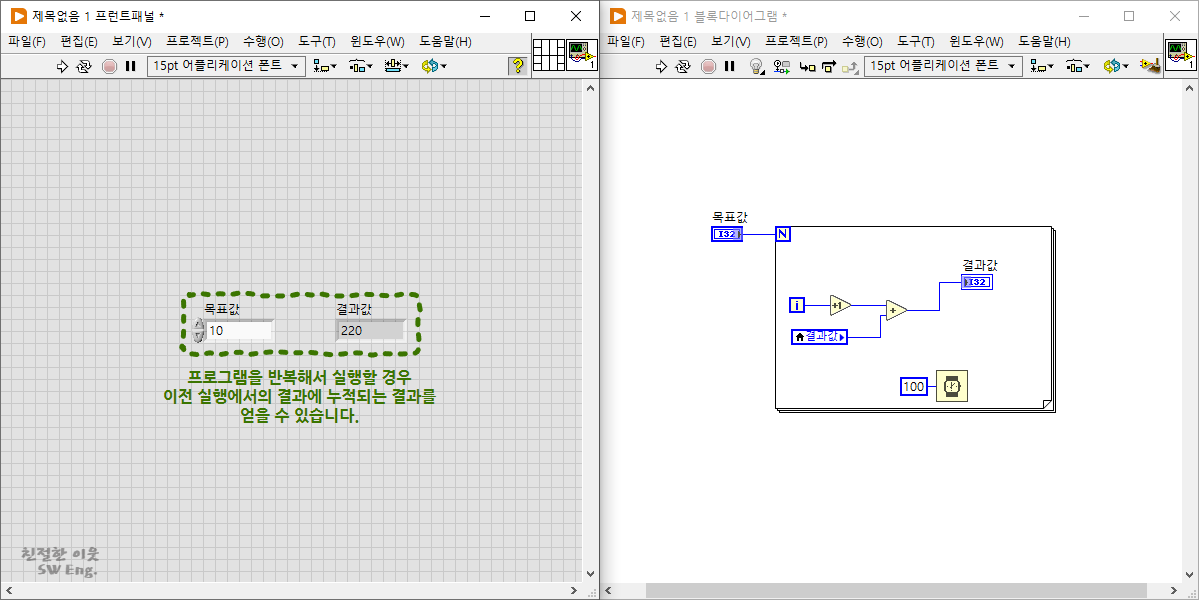Image resolution: width=1199 pixels, height=600 pixels.
Task: Open Align Objects menu in block diagram
Action: [x=1041, y=66]
